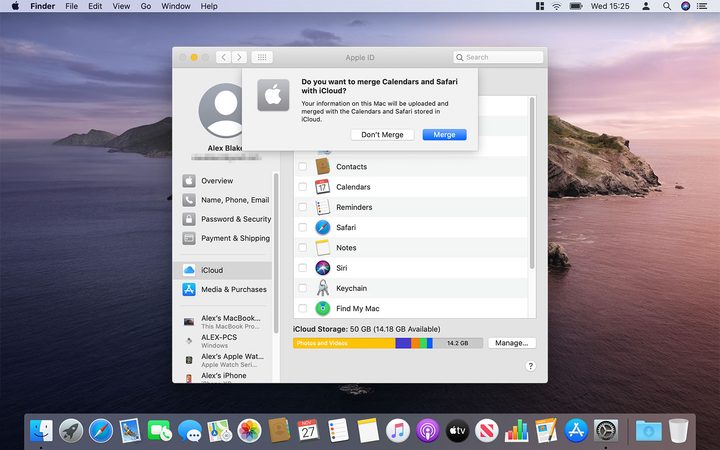
Task: Open Music app in the Dock
Action: pos(398,431)
